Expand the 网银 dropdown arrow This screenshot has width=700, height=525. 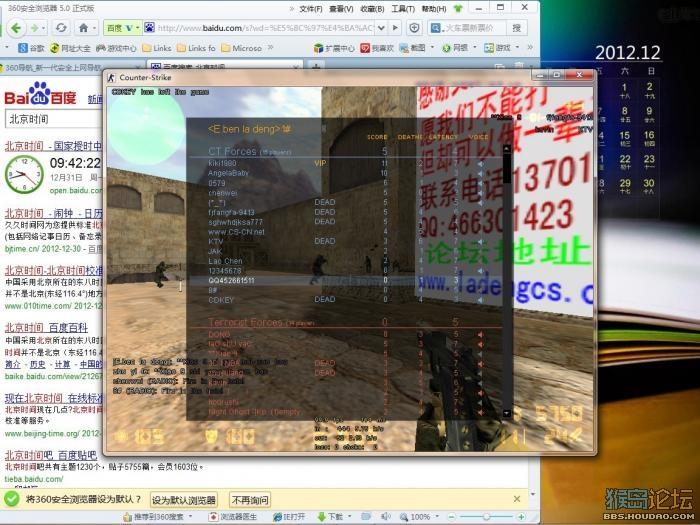coord(475,47)
